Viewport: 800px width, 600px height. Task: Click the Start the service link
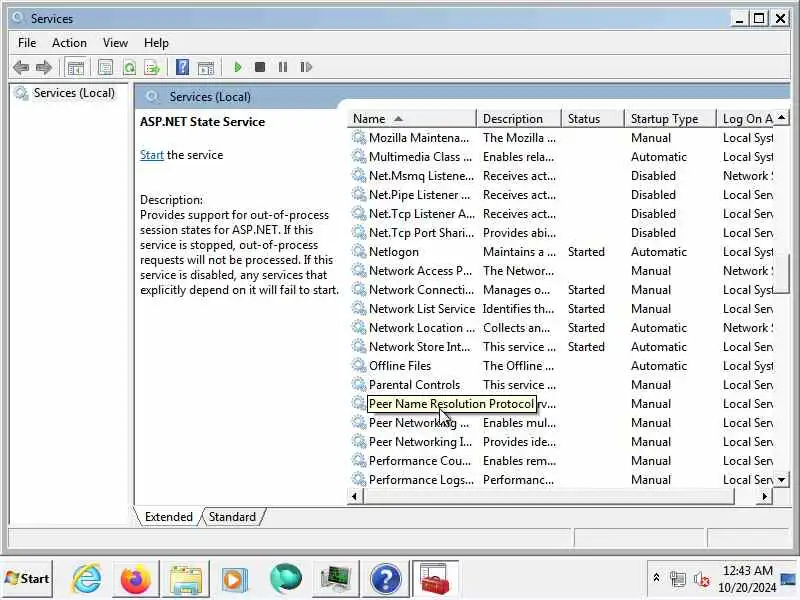pos(152,155)
